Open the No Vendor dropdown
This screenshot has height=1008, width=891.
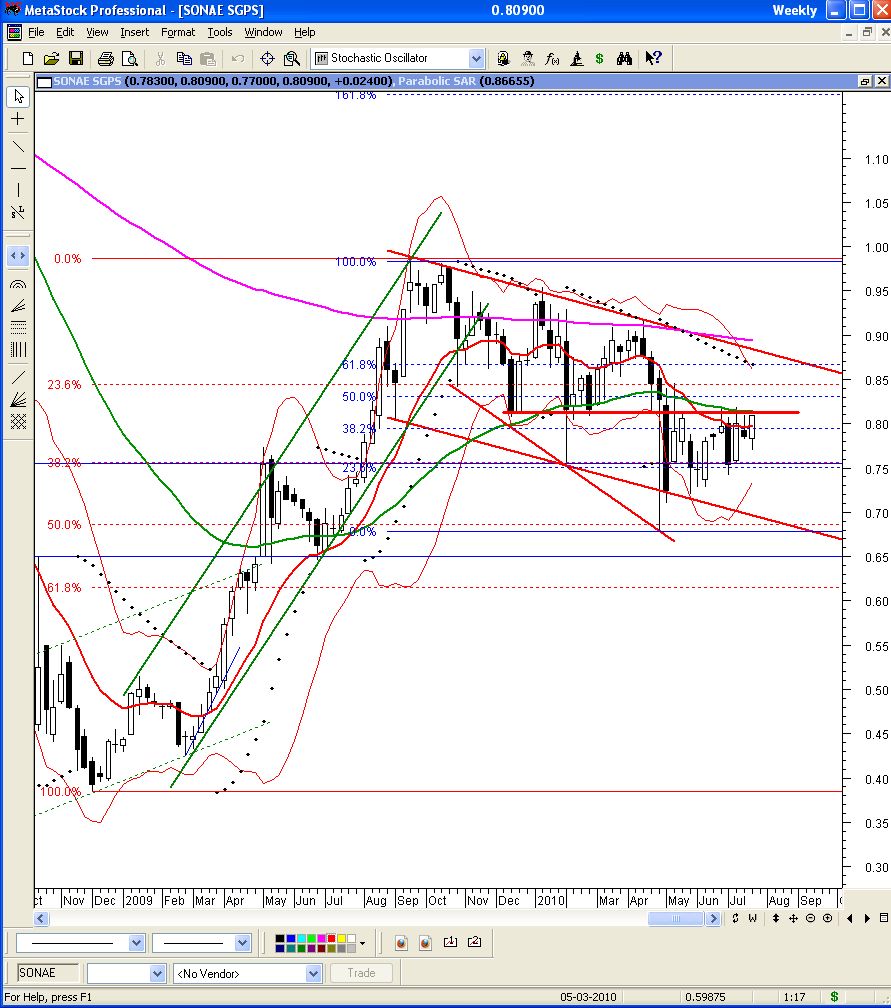pyautogui.click(x=313, y=973)
